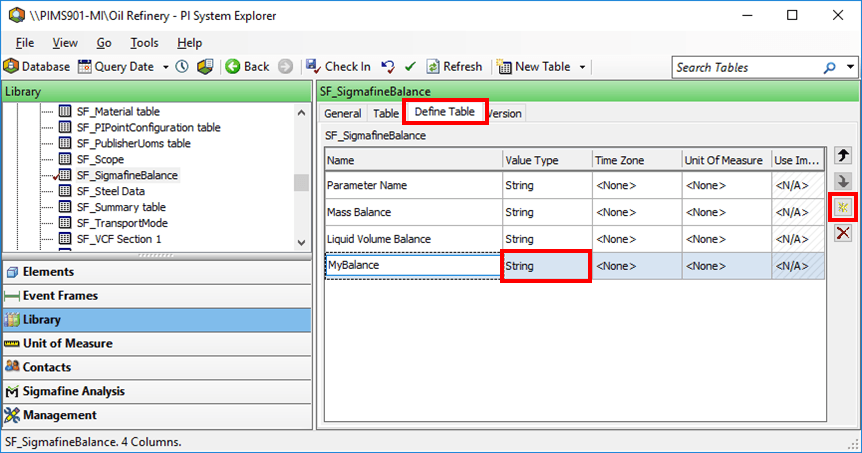Open the search options dropdown arrow
The height and width of the screenshot is (453, 862).
tap(850, 67)
